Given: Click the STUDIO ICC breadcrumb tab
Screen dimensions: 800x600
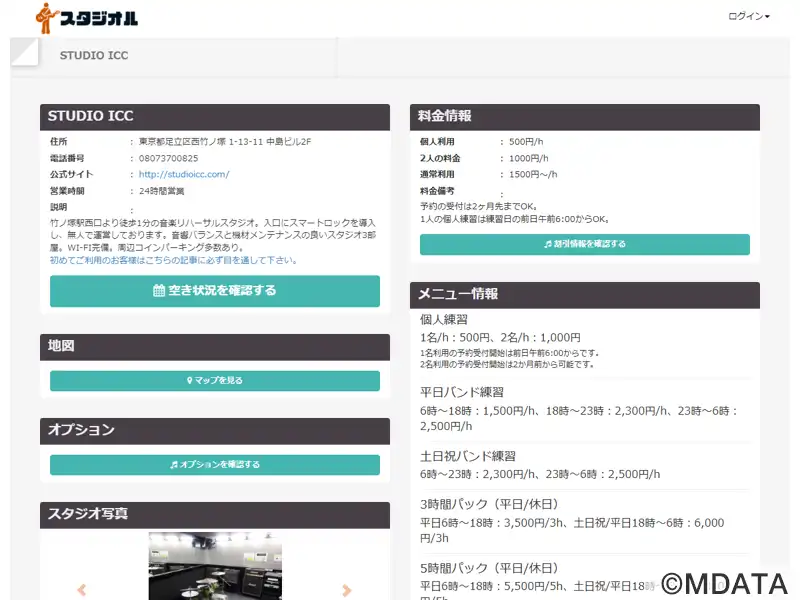Looking at the screenshot, I should (x=94, y=55).
